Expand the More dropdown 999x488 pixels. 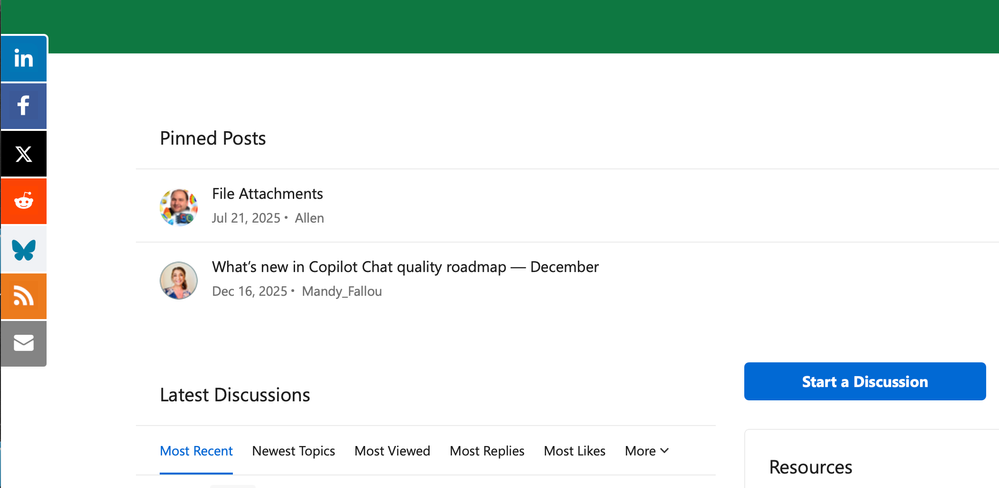click(646, 451)
